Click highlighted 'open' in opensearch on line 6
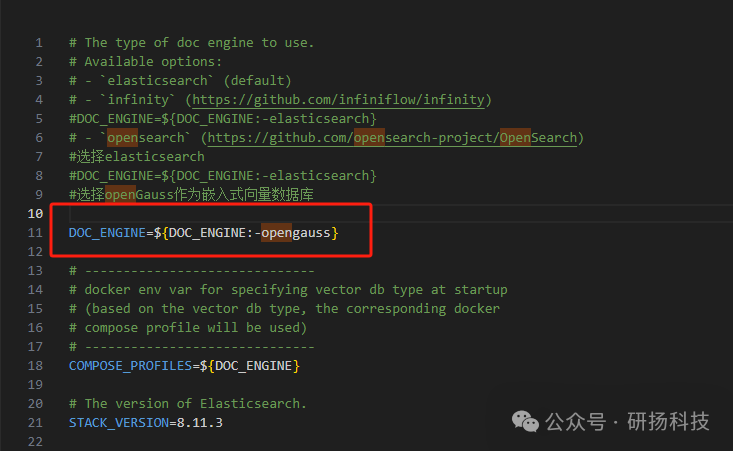 click(122, 138)
